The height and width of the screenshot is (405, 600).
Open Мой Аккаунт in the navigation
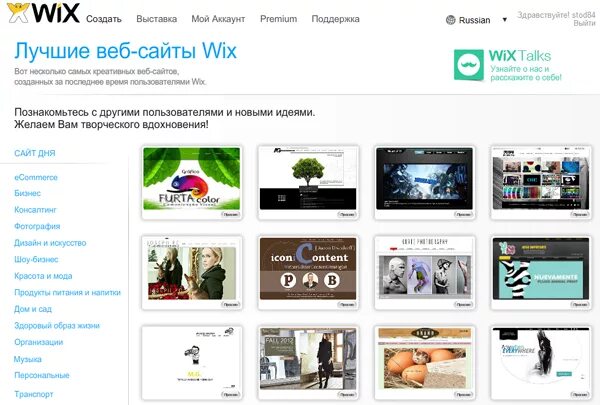point(218,19)
